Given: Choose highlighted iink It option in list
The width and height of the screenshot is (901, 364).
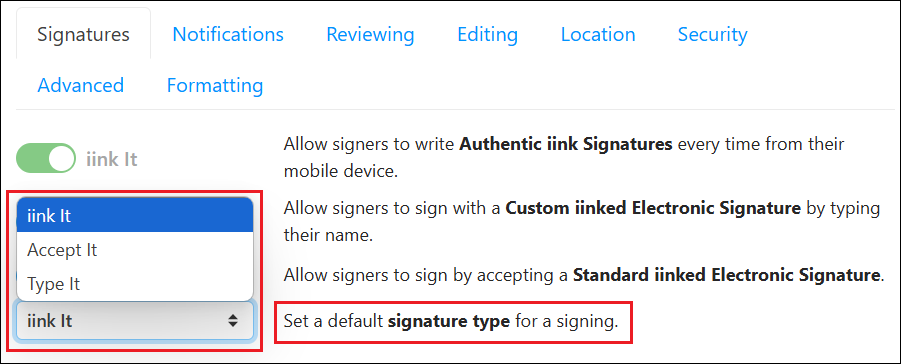Looking at the screenshot, I should tap(135, 216).
